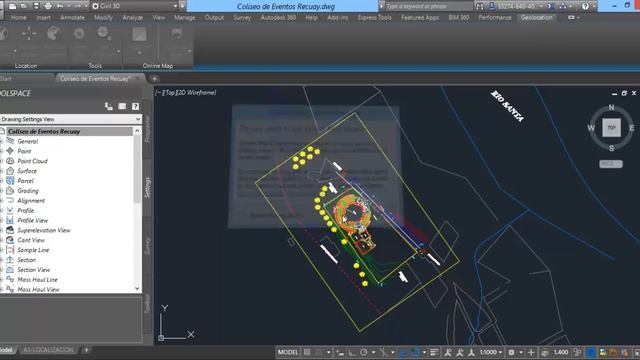Toggle Ortho mode in status bar
This screenshot has height=360, width=640.
pos(352,352)
